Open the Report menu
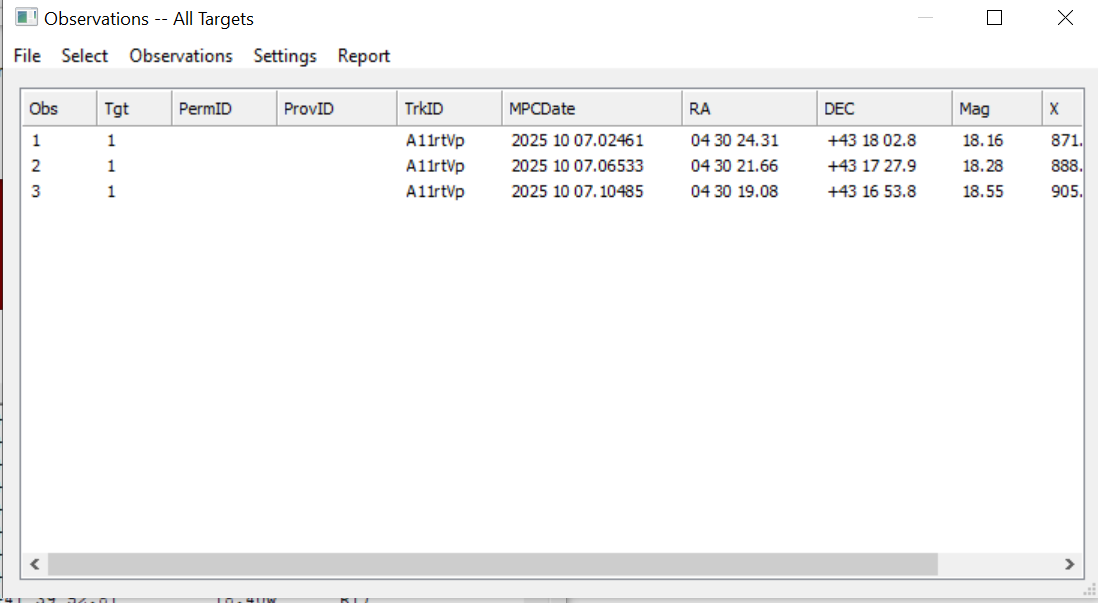This screenshot has height=603, width=1098. pos(363,56)
